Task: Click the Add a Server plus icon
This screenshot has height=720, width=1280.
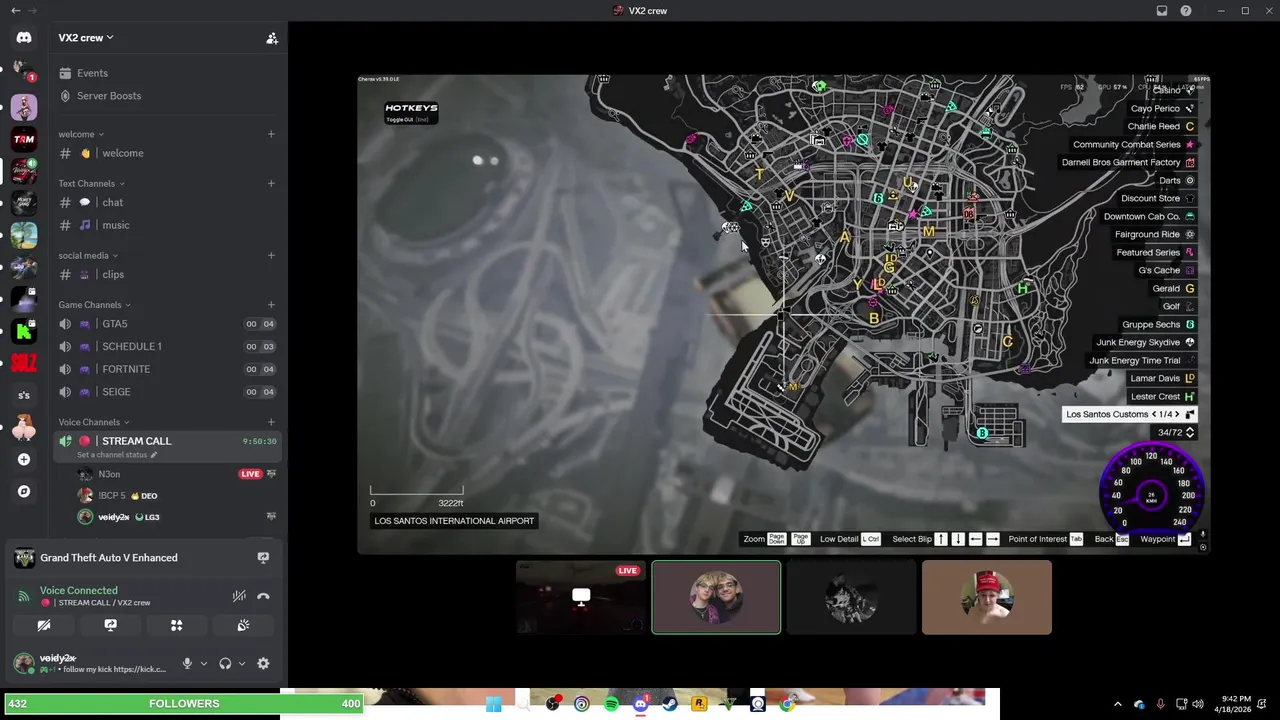Action: [x=24, y=459]
